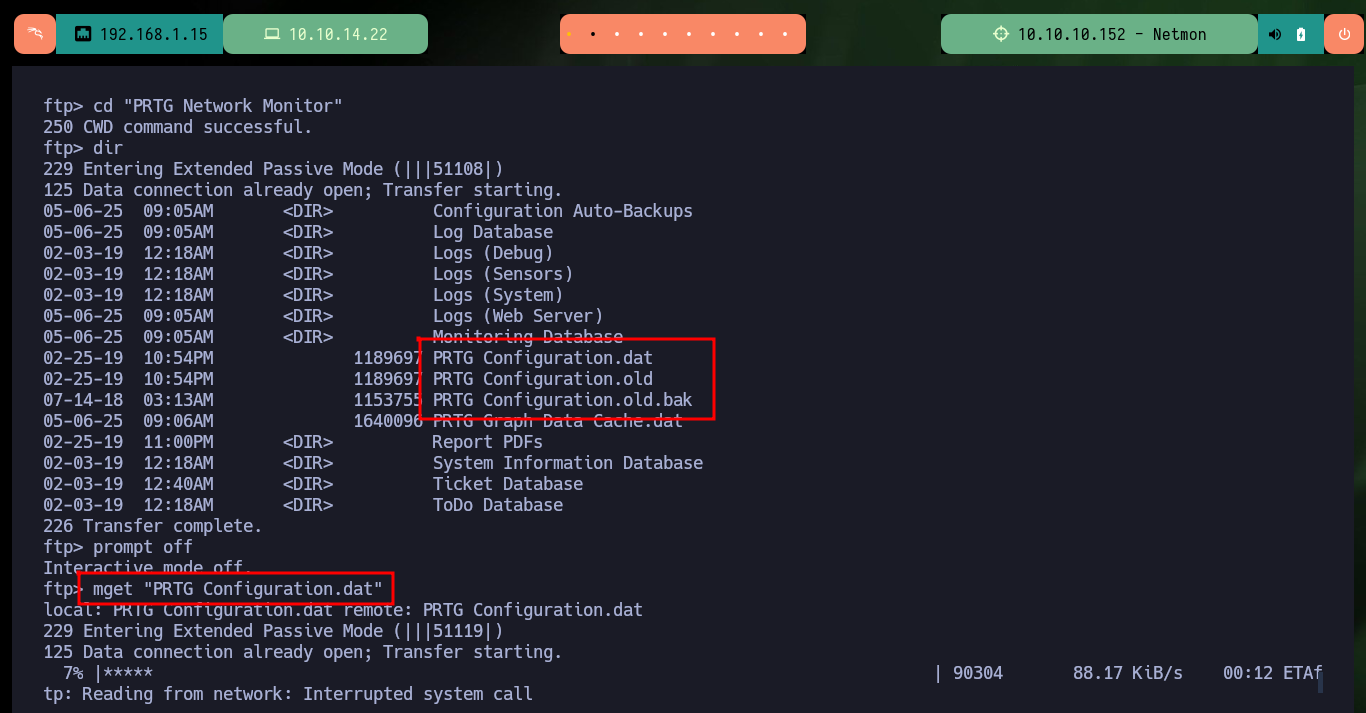Screen dimensions: 1366x713
Task: Click the ethernet icon beside 192.168.1.15
Action: 83,34
